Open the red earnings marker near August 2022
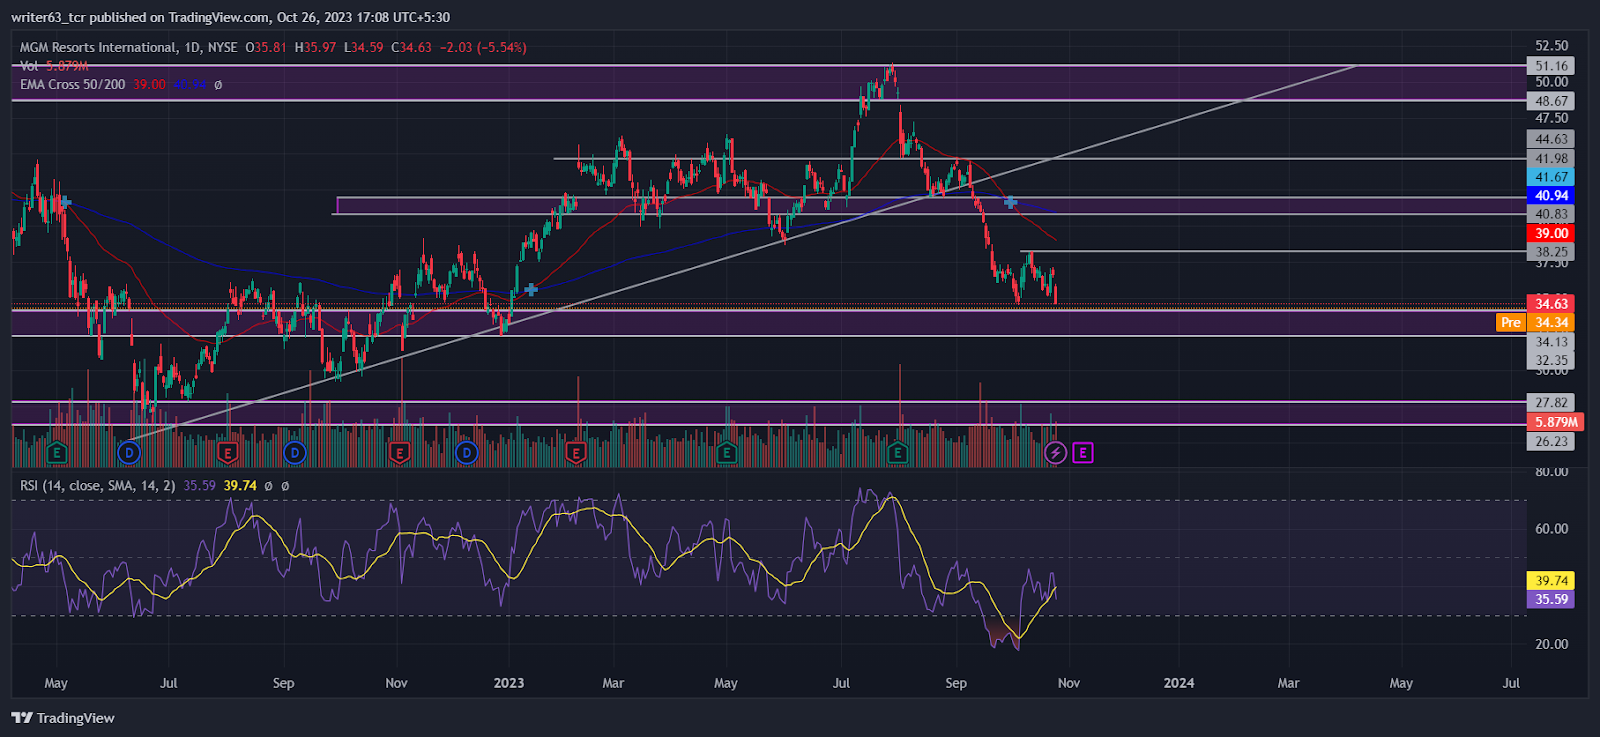 (x=228, y=453)
